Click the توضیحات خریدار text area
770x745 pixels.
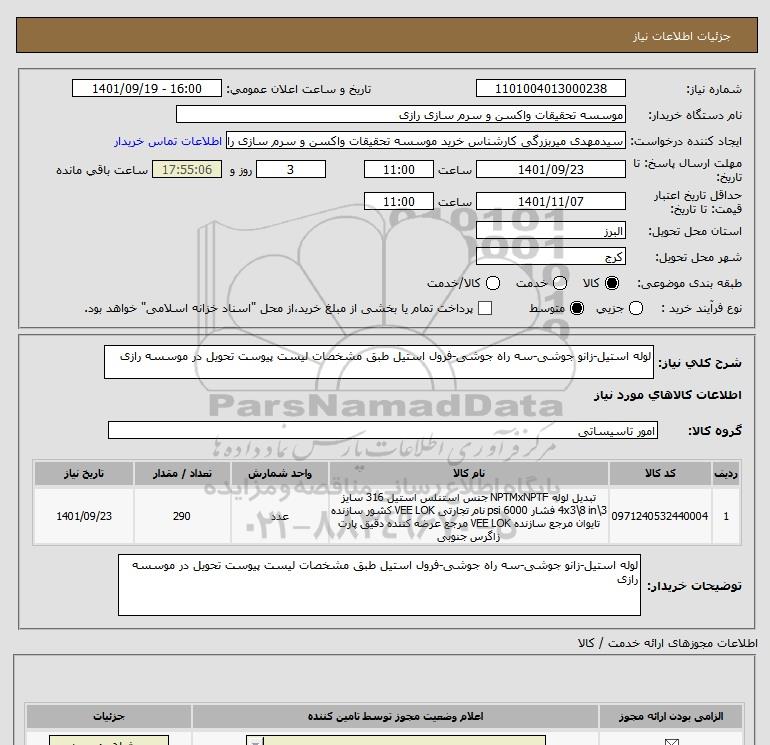(379, 585)
